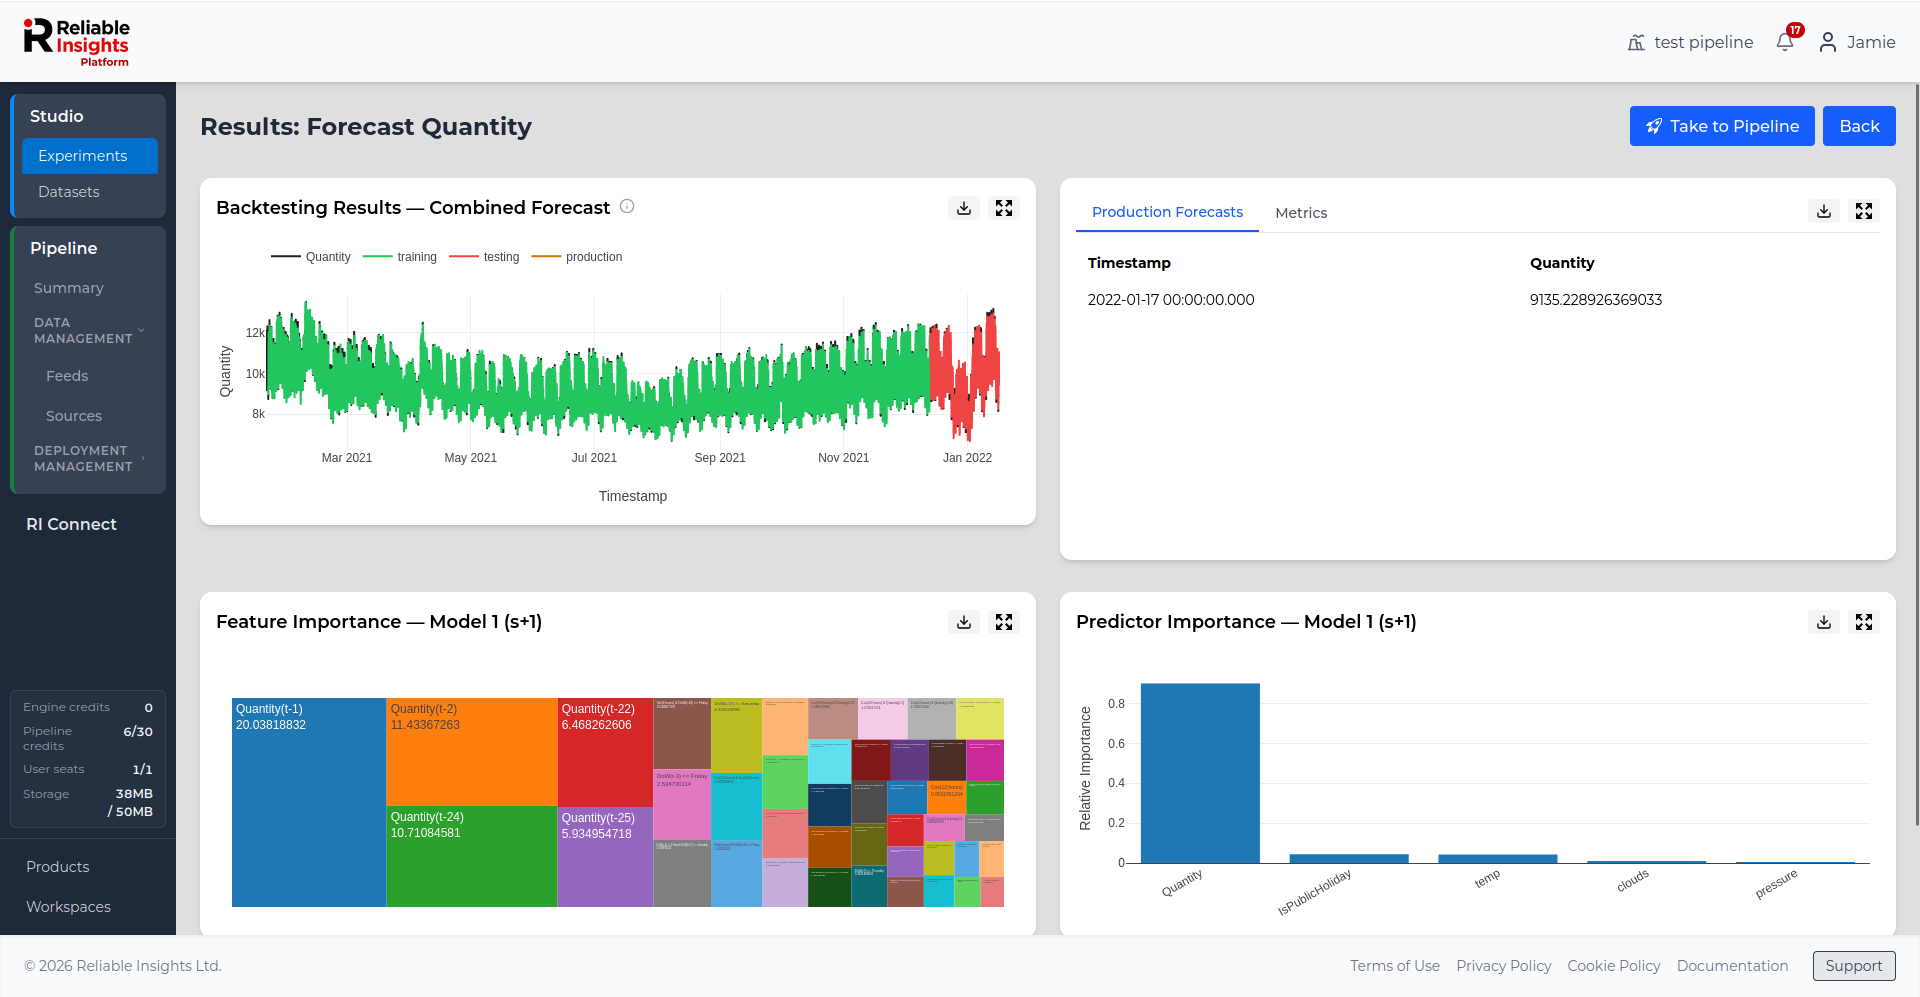Click the Combined Forecast info icon

click(627, 206)
